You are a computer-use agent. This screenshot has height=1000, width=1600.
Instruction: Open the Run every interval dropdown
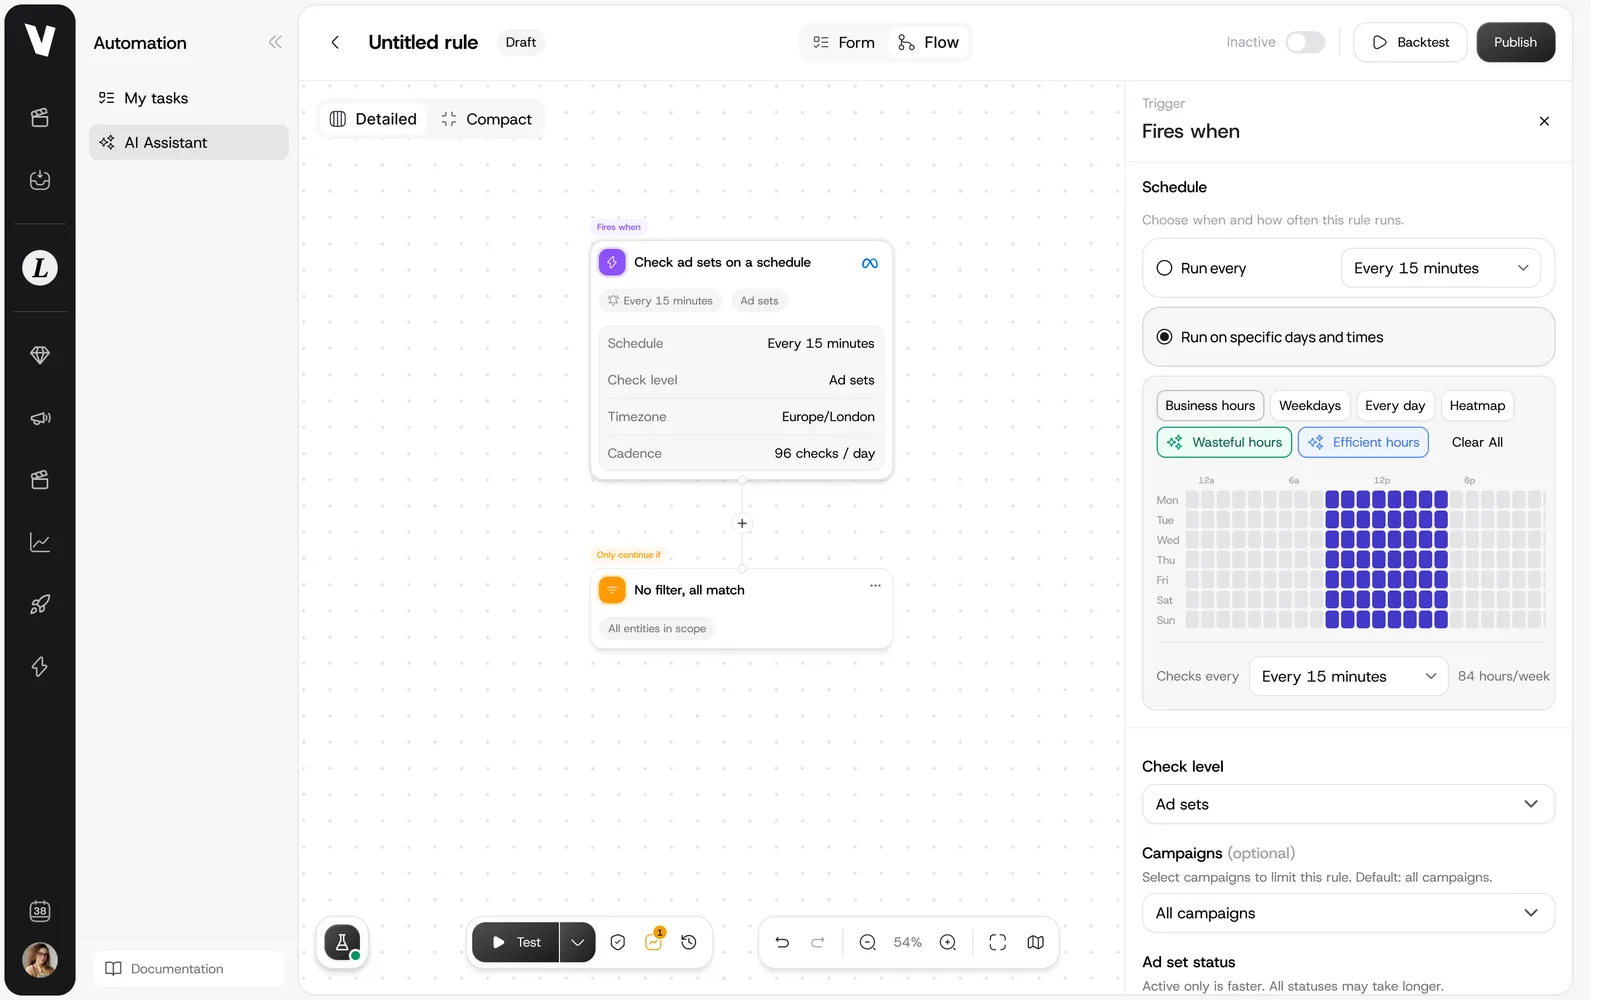[x=1440, y=268]
